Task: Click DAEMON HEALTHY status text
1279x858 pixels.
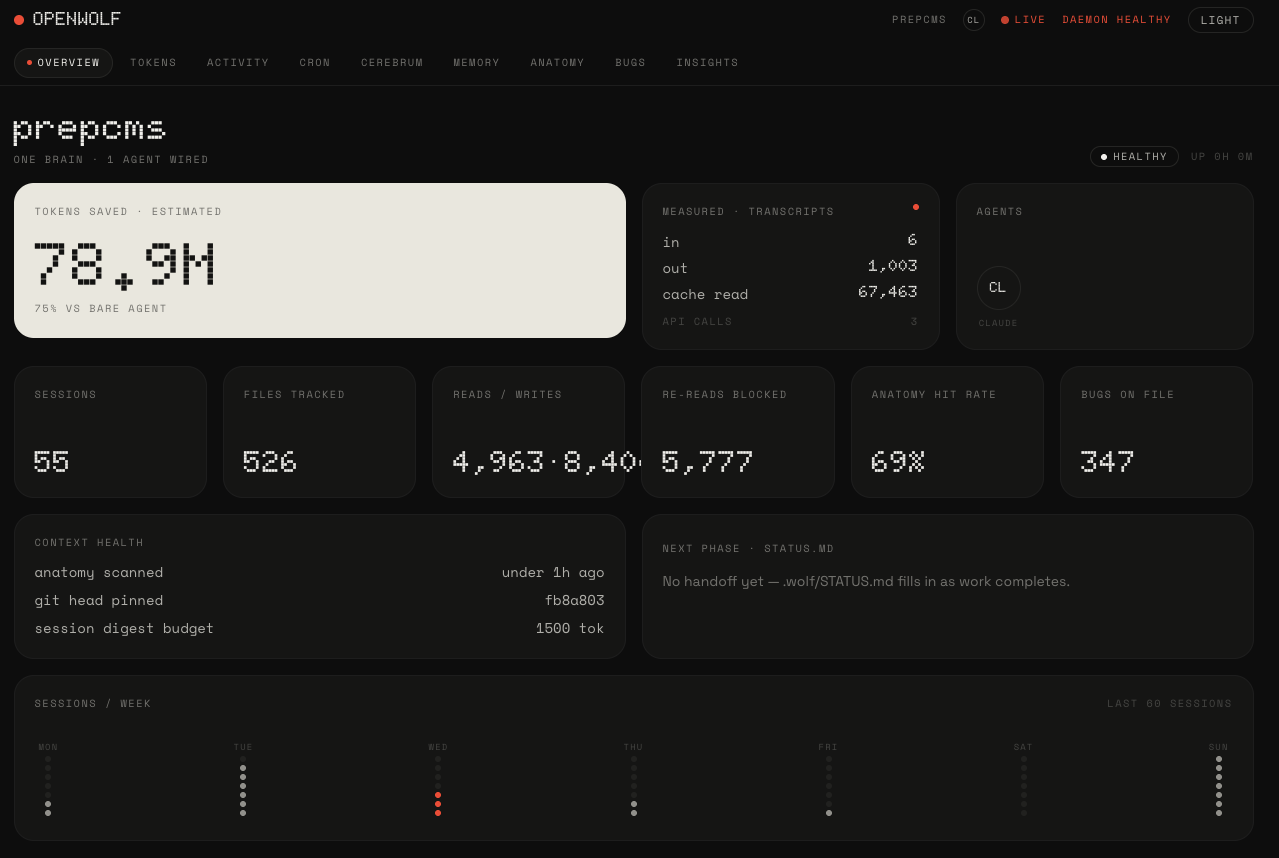Action: 1116,20
